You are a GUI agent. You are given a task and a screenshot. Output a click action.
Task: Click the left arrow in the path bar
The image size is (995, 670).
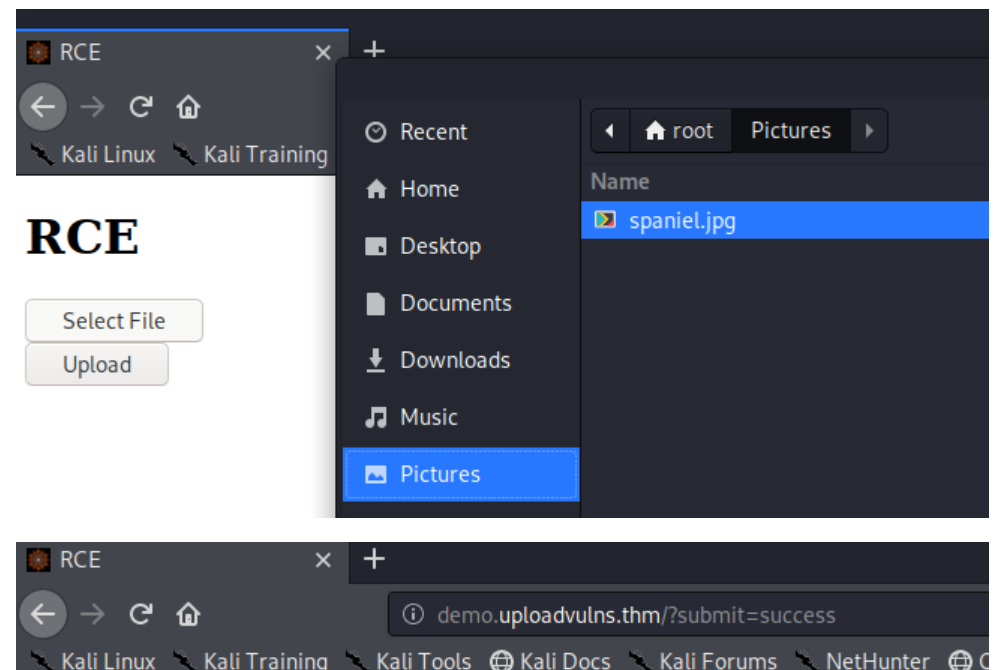pyautogui.click(x=610, y=131)
